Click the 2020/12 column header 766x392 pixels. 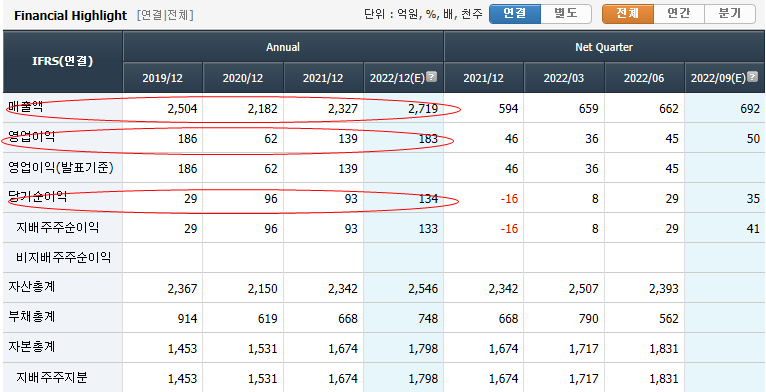point(243,78)
